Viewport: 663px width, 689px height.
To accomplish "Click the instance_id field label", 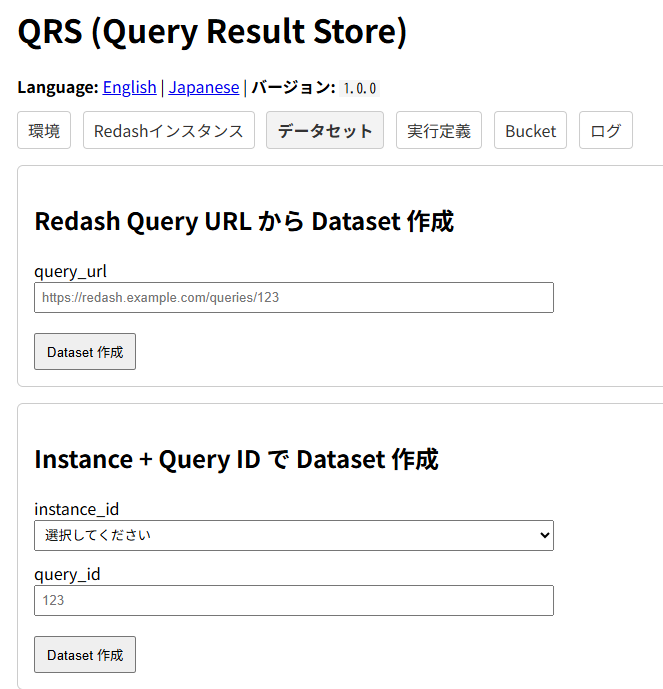I will tap(77, 509).
